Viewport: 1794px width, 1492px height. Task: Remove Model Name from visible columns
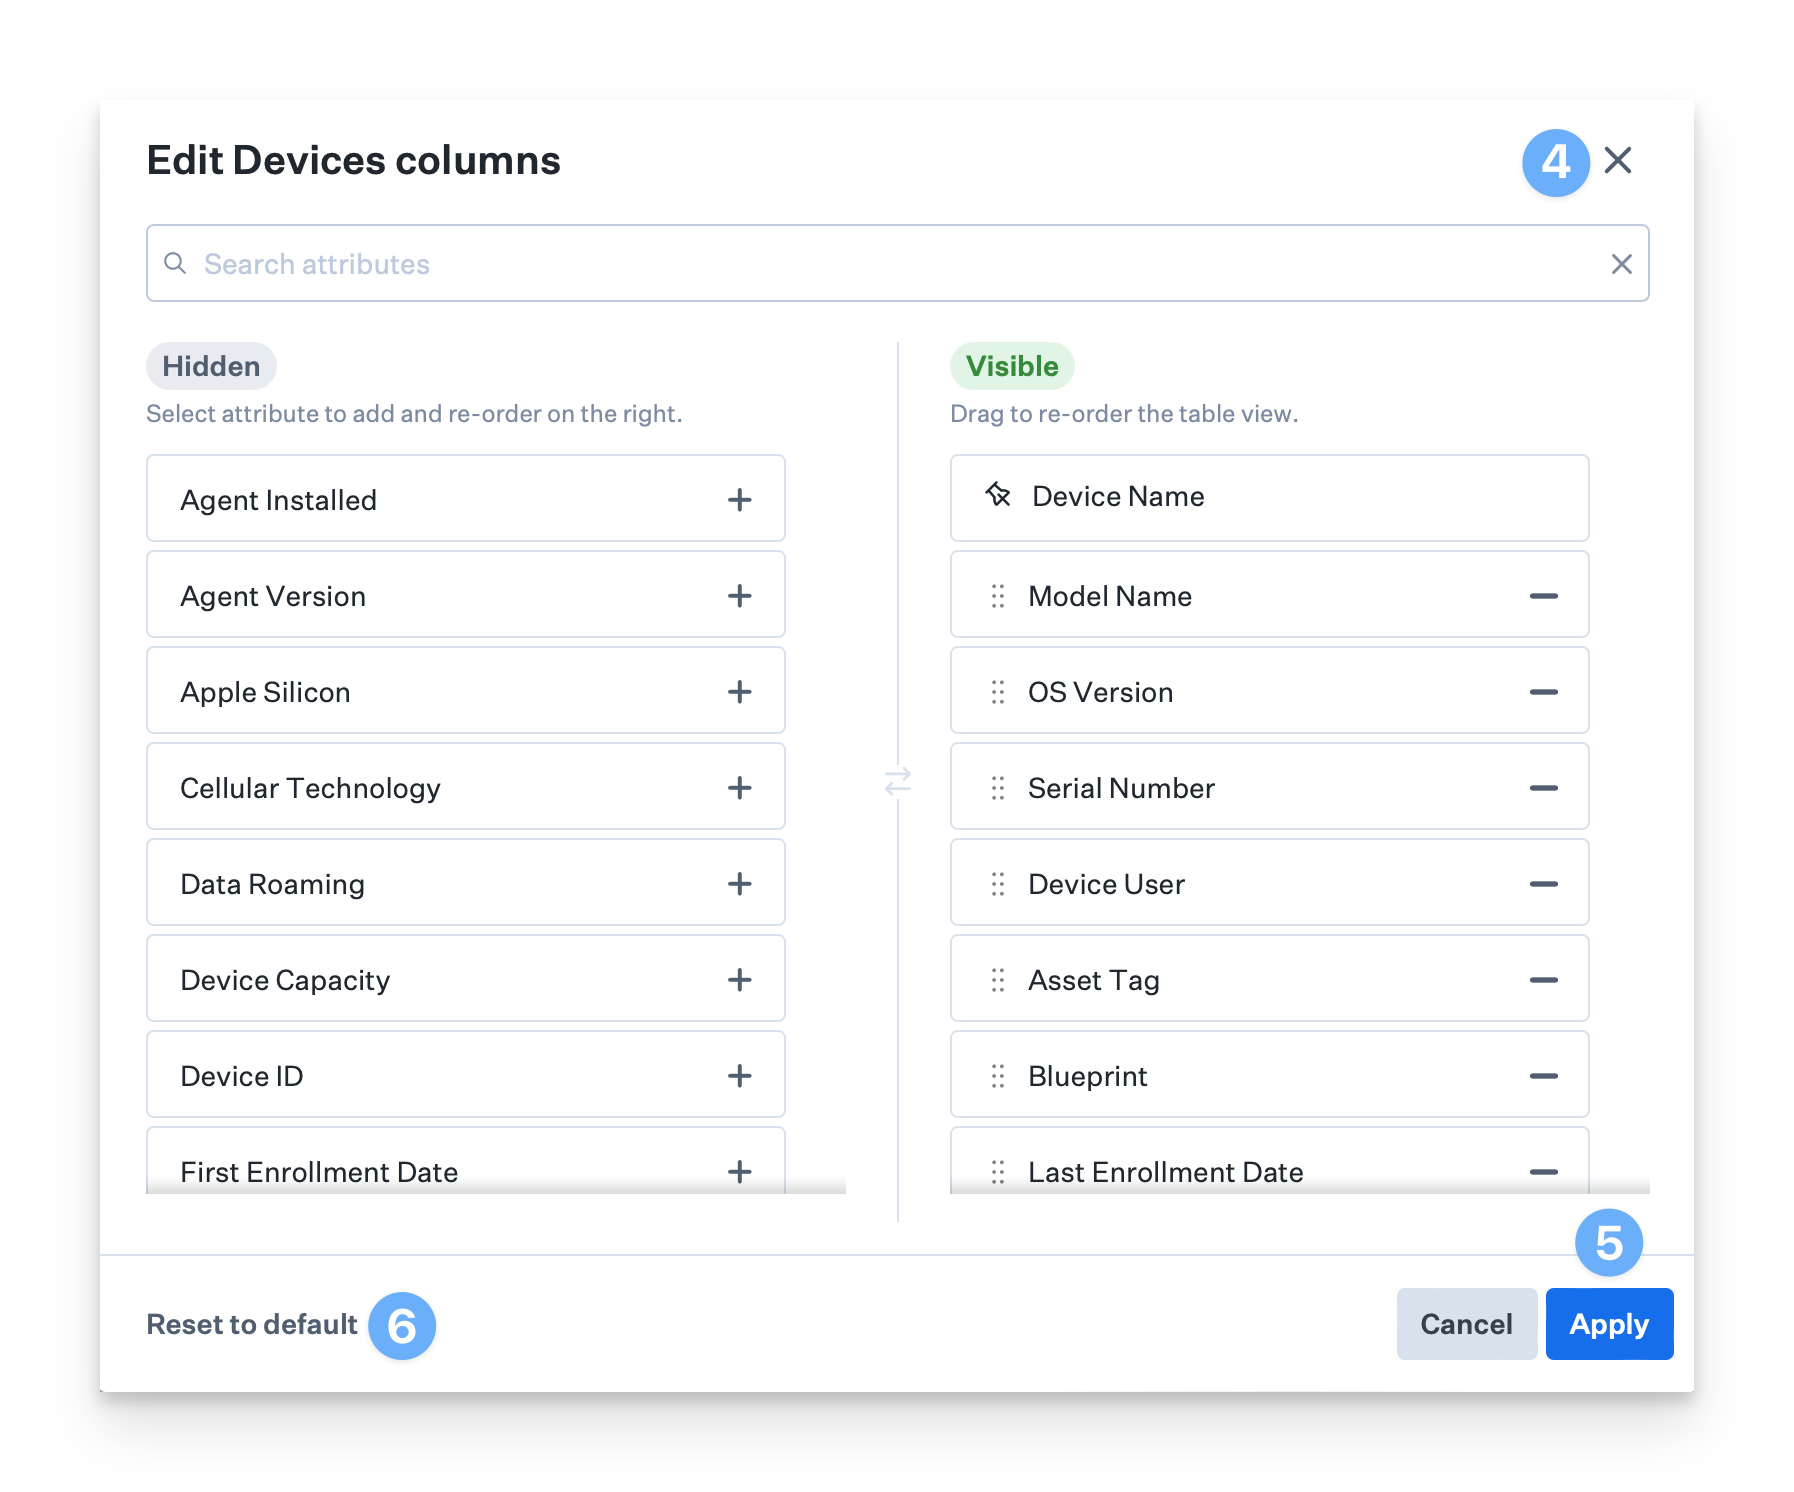[1543, 596]
